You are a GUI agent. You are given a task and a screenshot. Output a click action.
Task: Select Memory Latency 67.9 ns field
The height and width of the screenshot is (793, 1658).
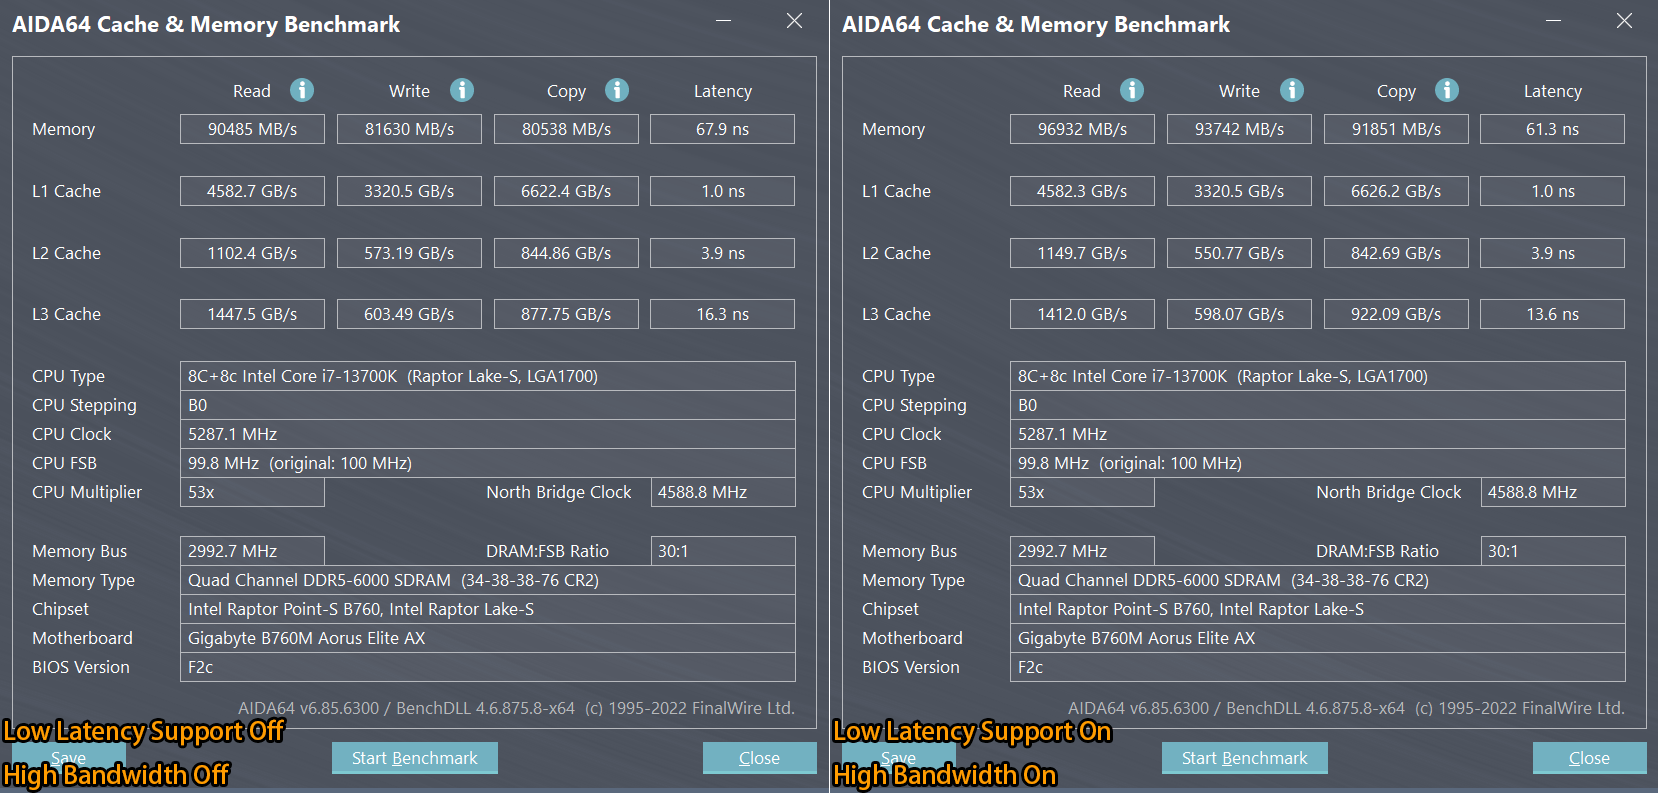pos(722,129)
